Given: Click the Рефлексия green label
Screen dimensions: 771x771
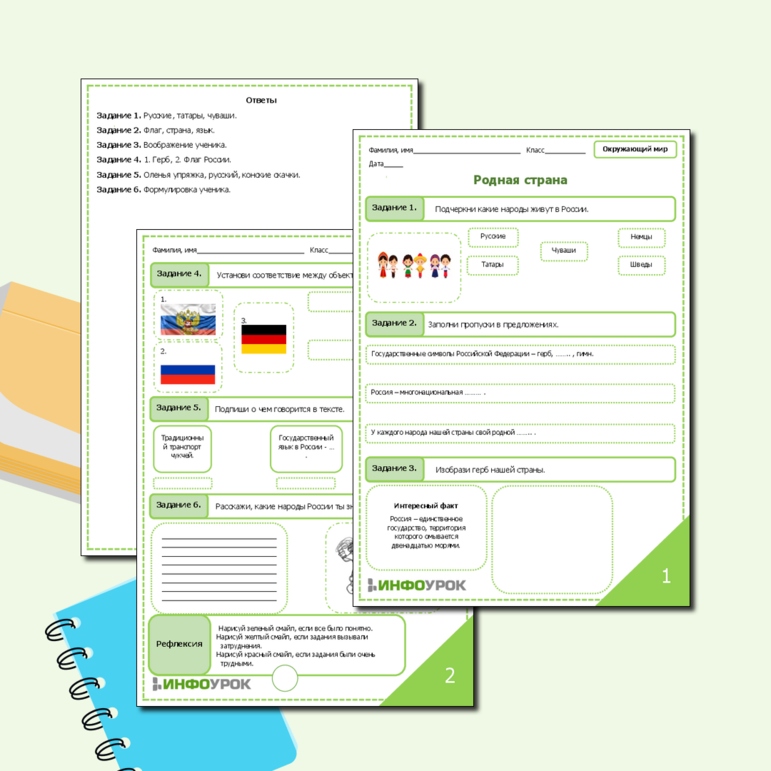Looking at the screenshot, I should [x=179, y=644].
